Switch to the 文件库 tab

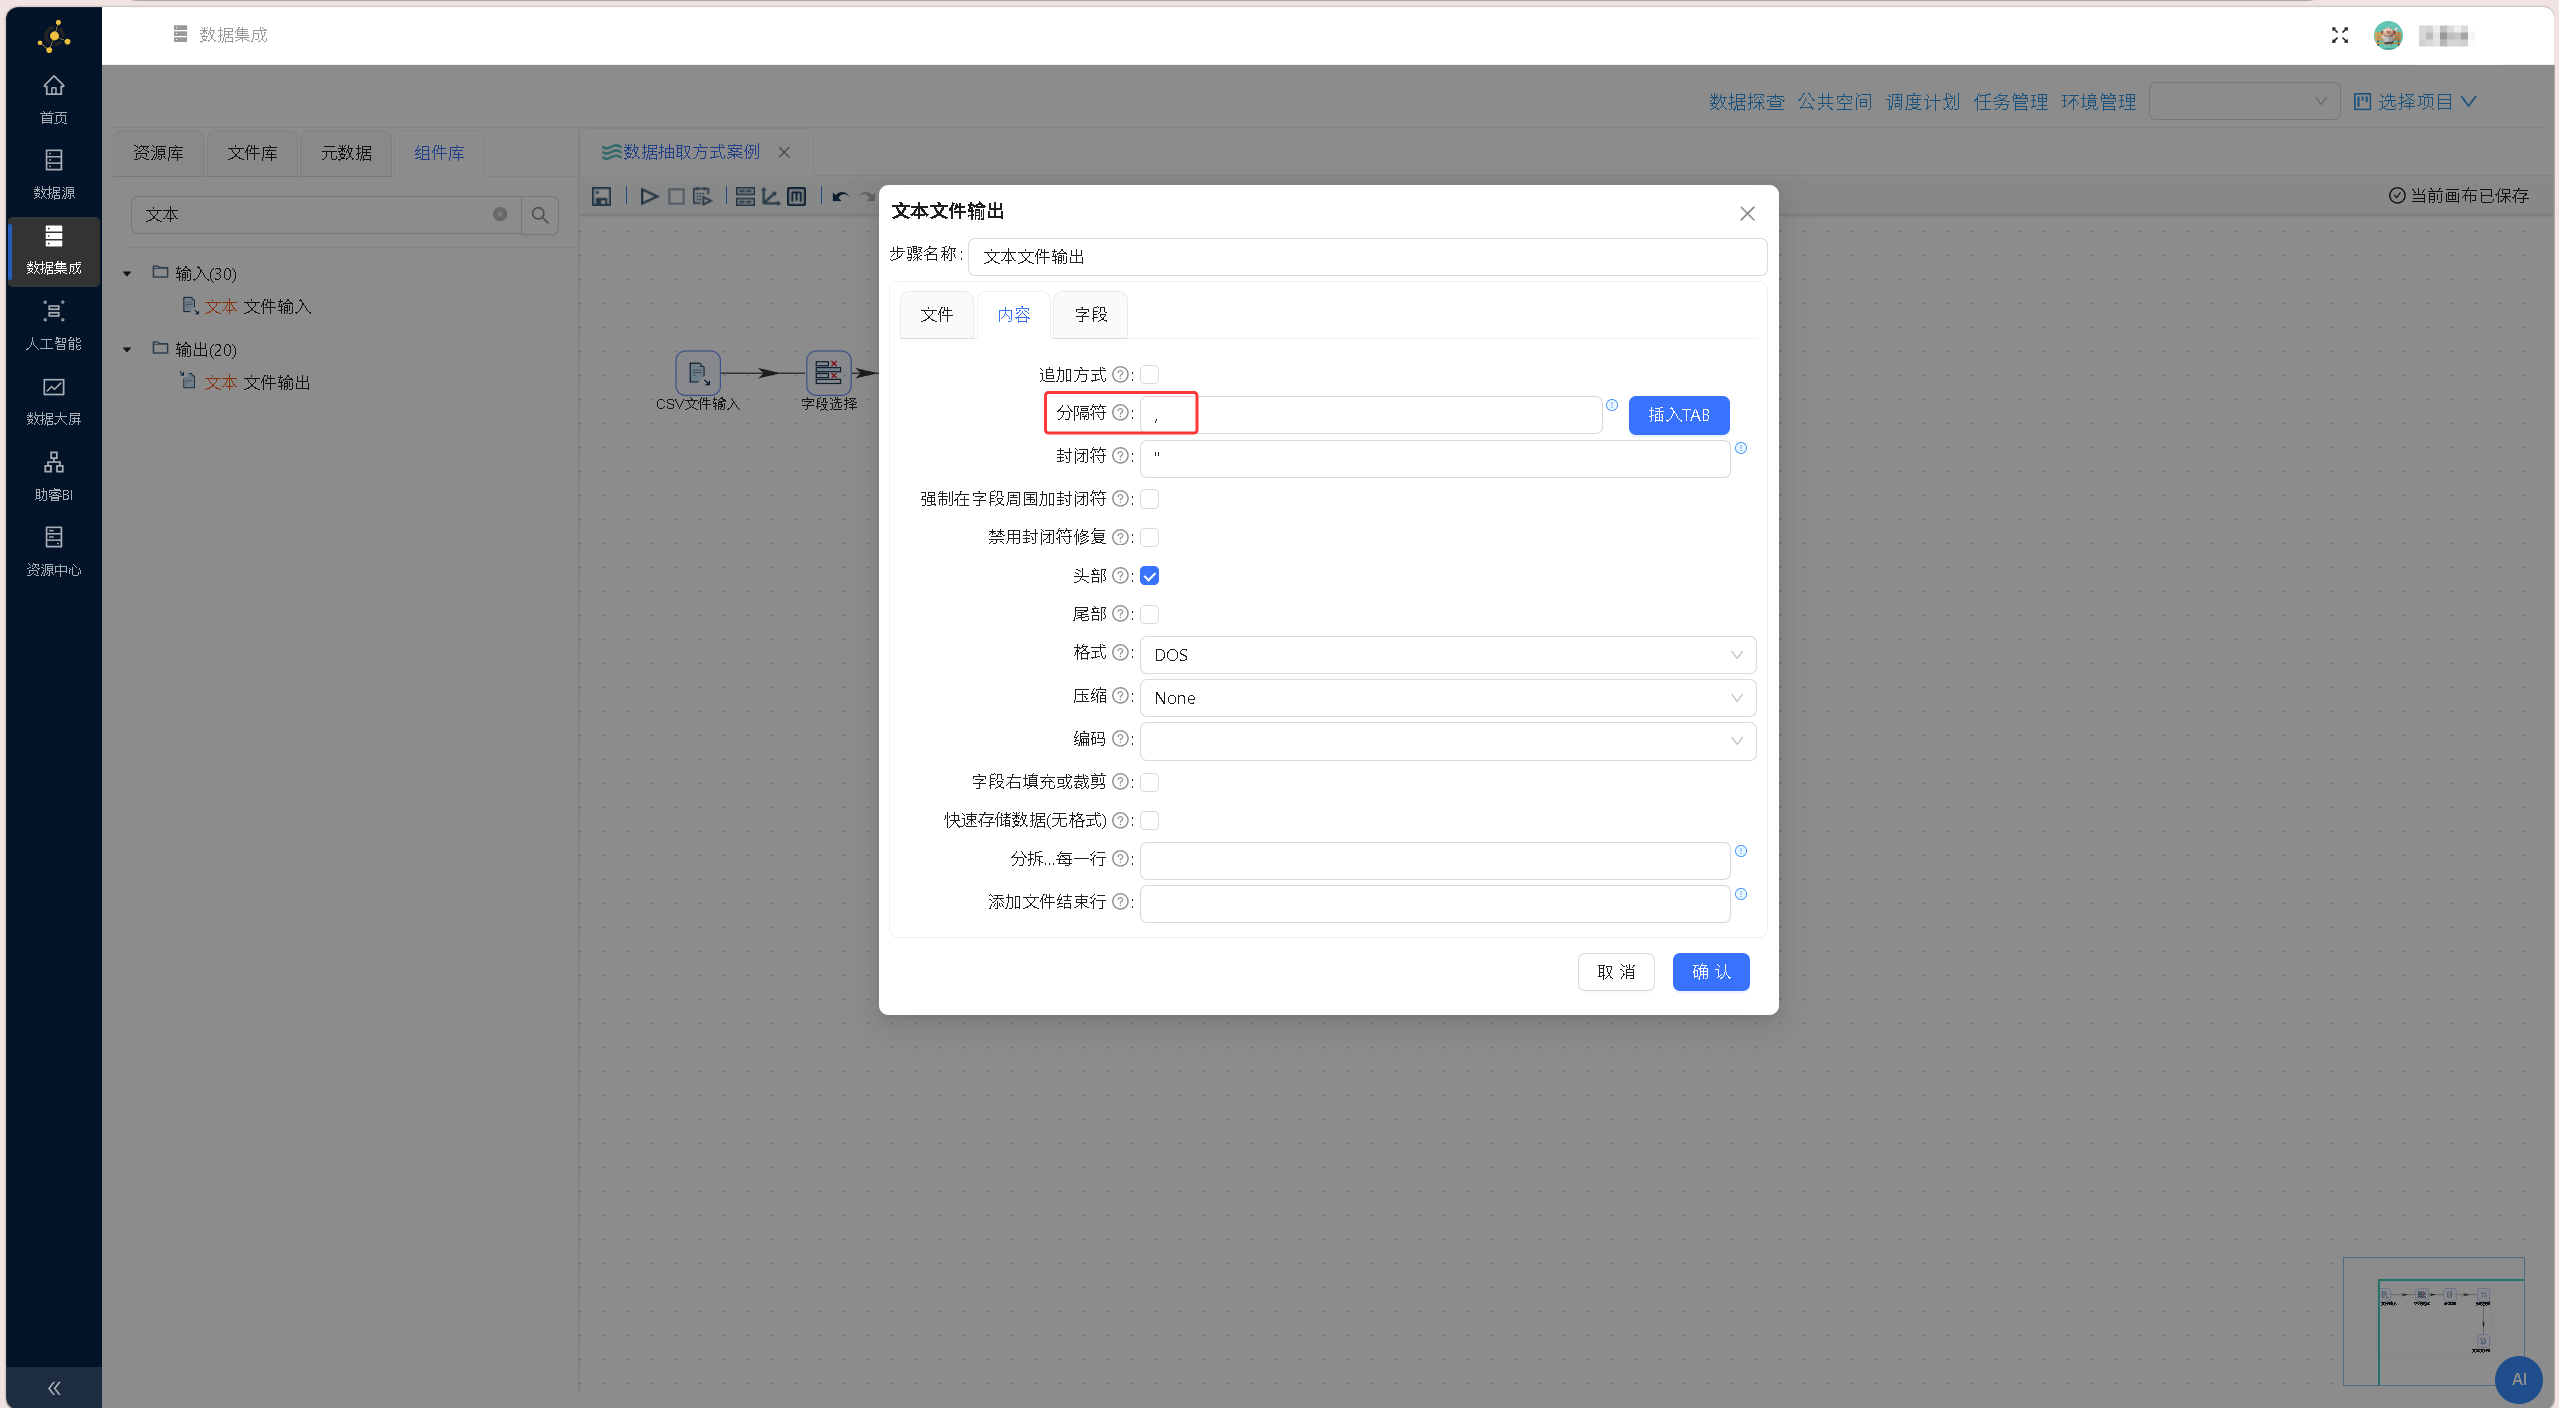click(252, 153)
